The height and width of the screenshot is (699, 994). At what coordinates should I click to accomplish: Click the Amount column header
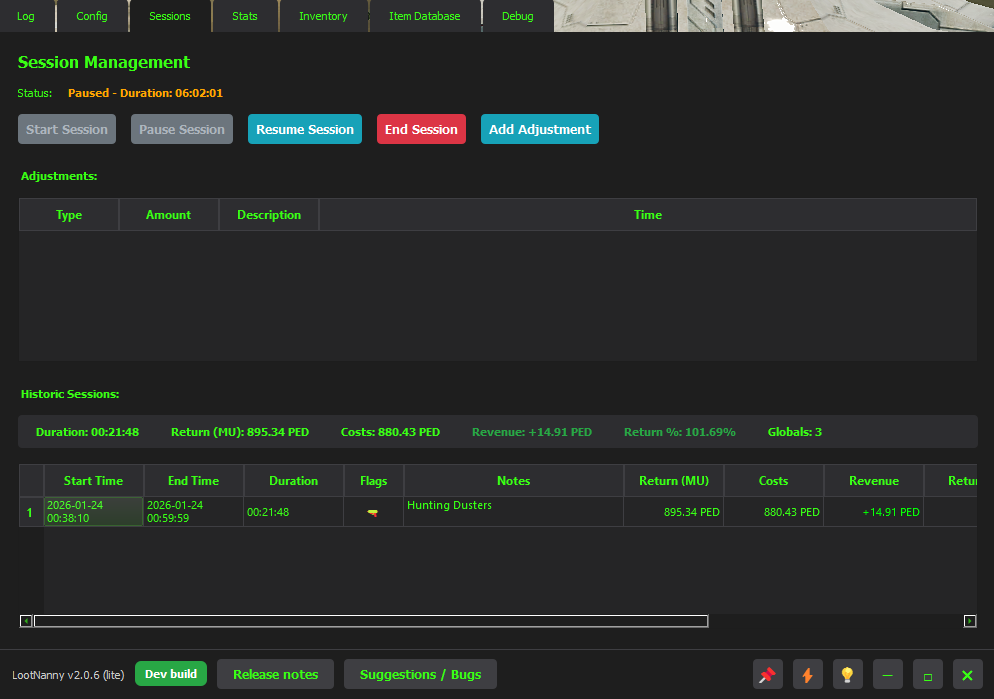pyautogui.click(x=169, y=215)
